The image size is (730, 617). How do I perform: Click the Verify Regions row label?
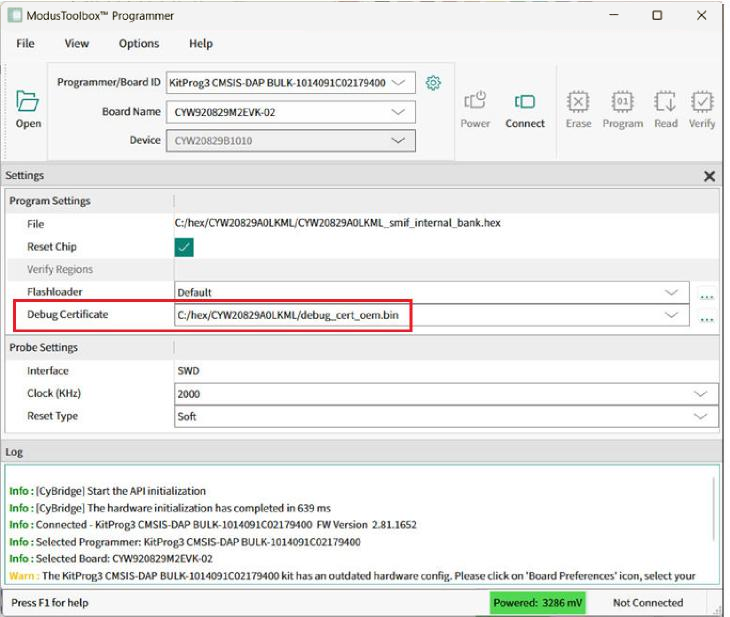pyautogui.click(x=60, y=270)
